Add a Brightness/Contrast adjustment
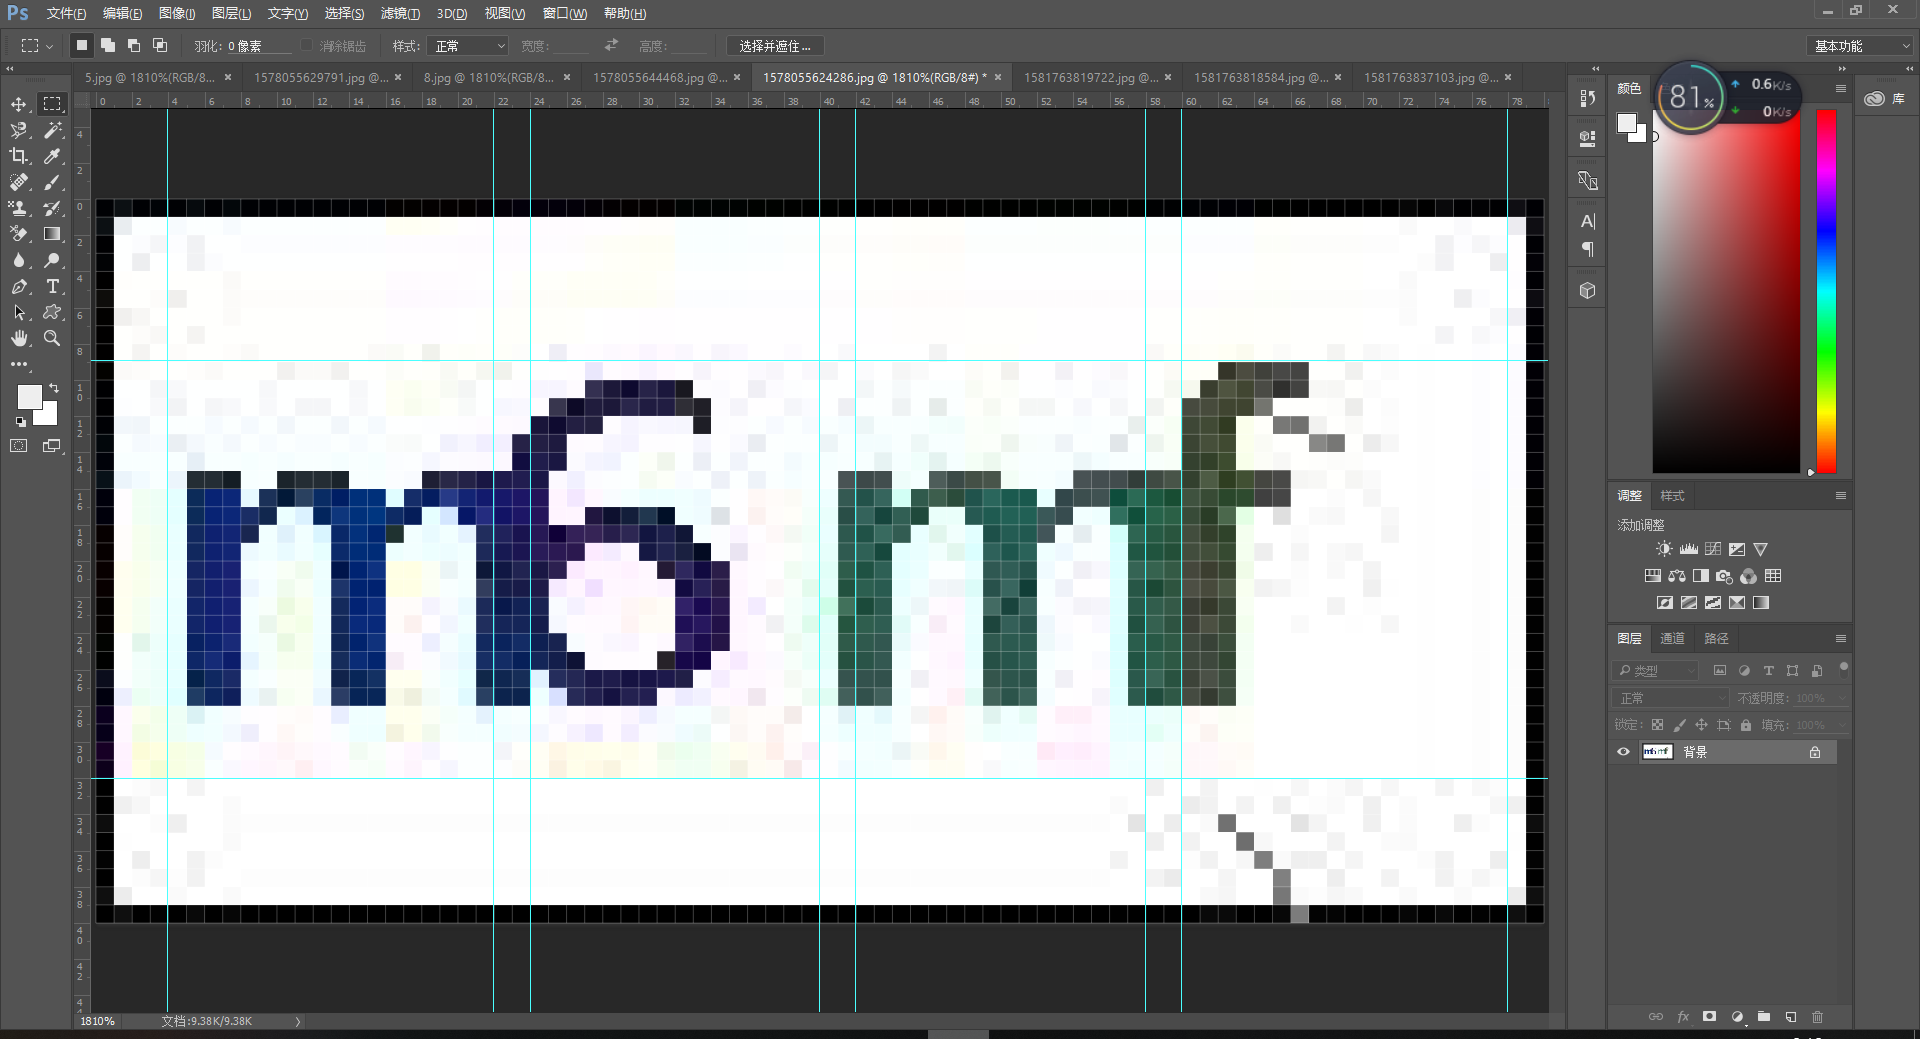1920x1039 pixels. [1664, 549]
